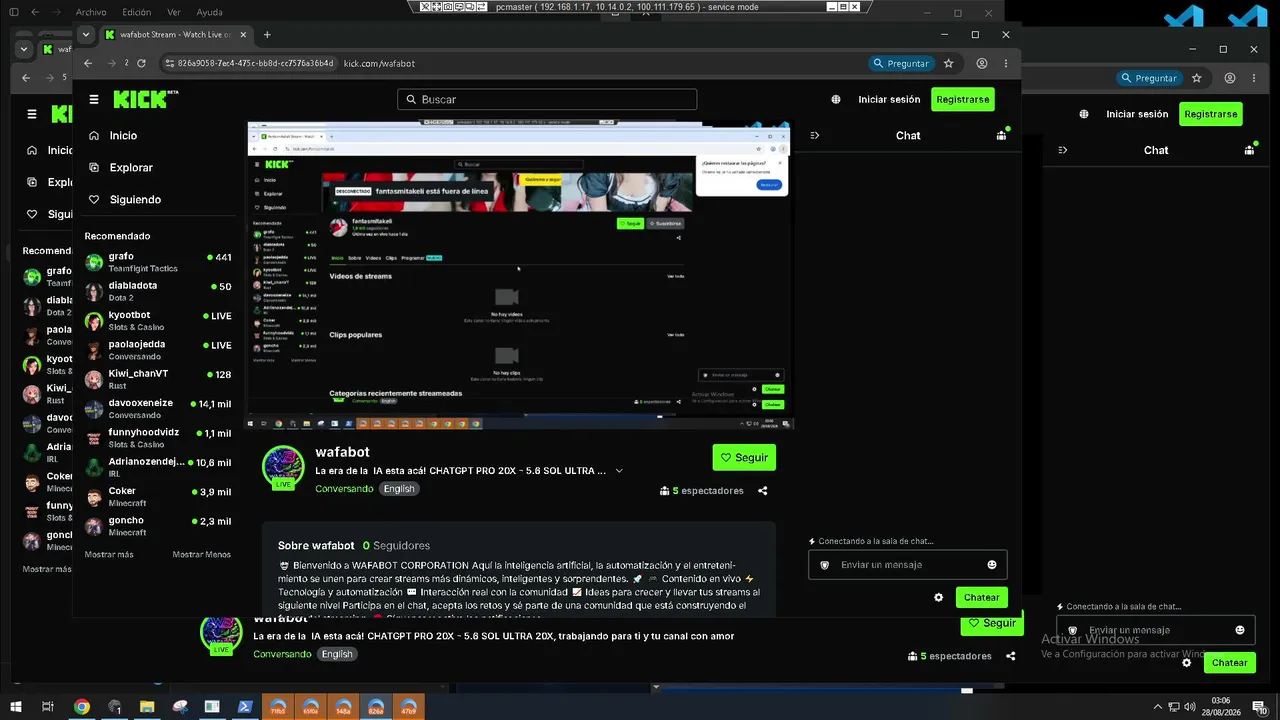Click the emoji icon in the background window chat
This screenshot has height=720, width=1280.
1240,630
